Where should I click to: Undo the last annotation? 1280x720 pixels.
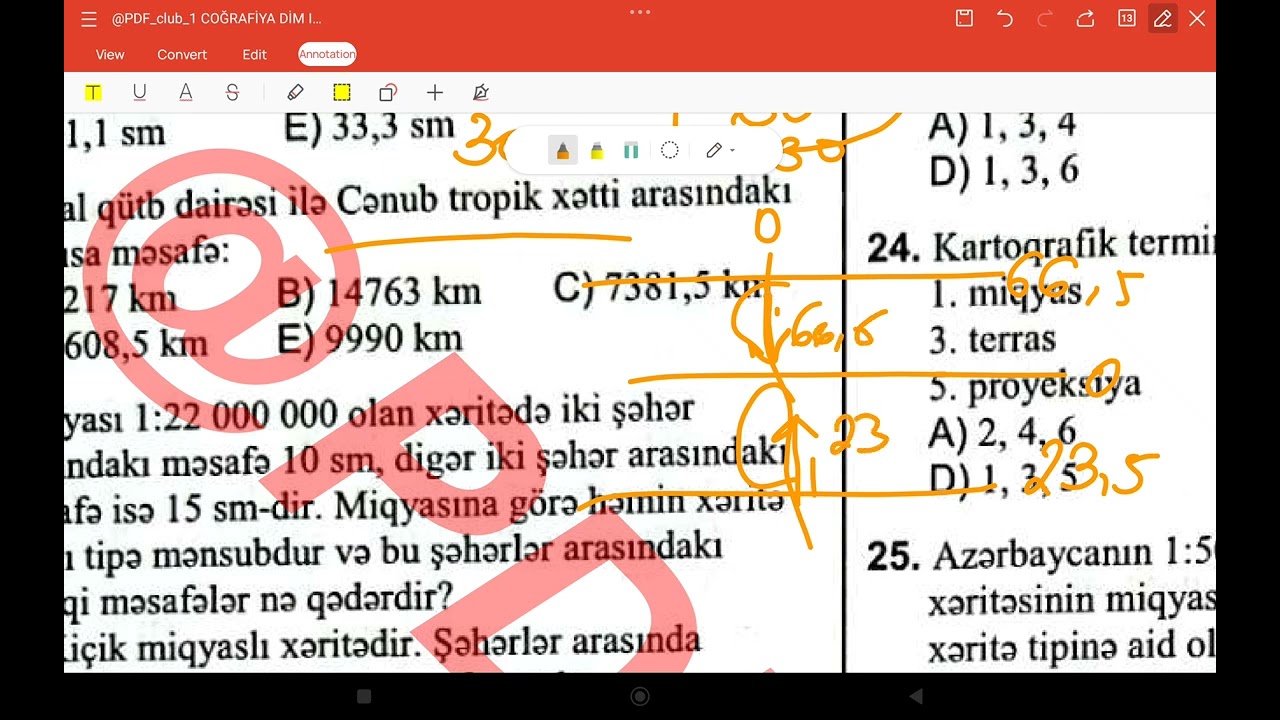(1005, 18)
